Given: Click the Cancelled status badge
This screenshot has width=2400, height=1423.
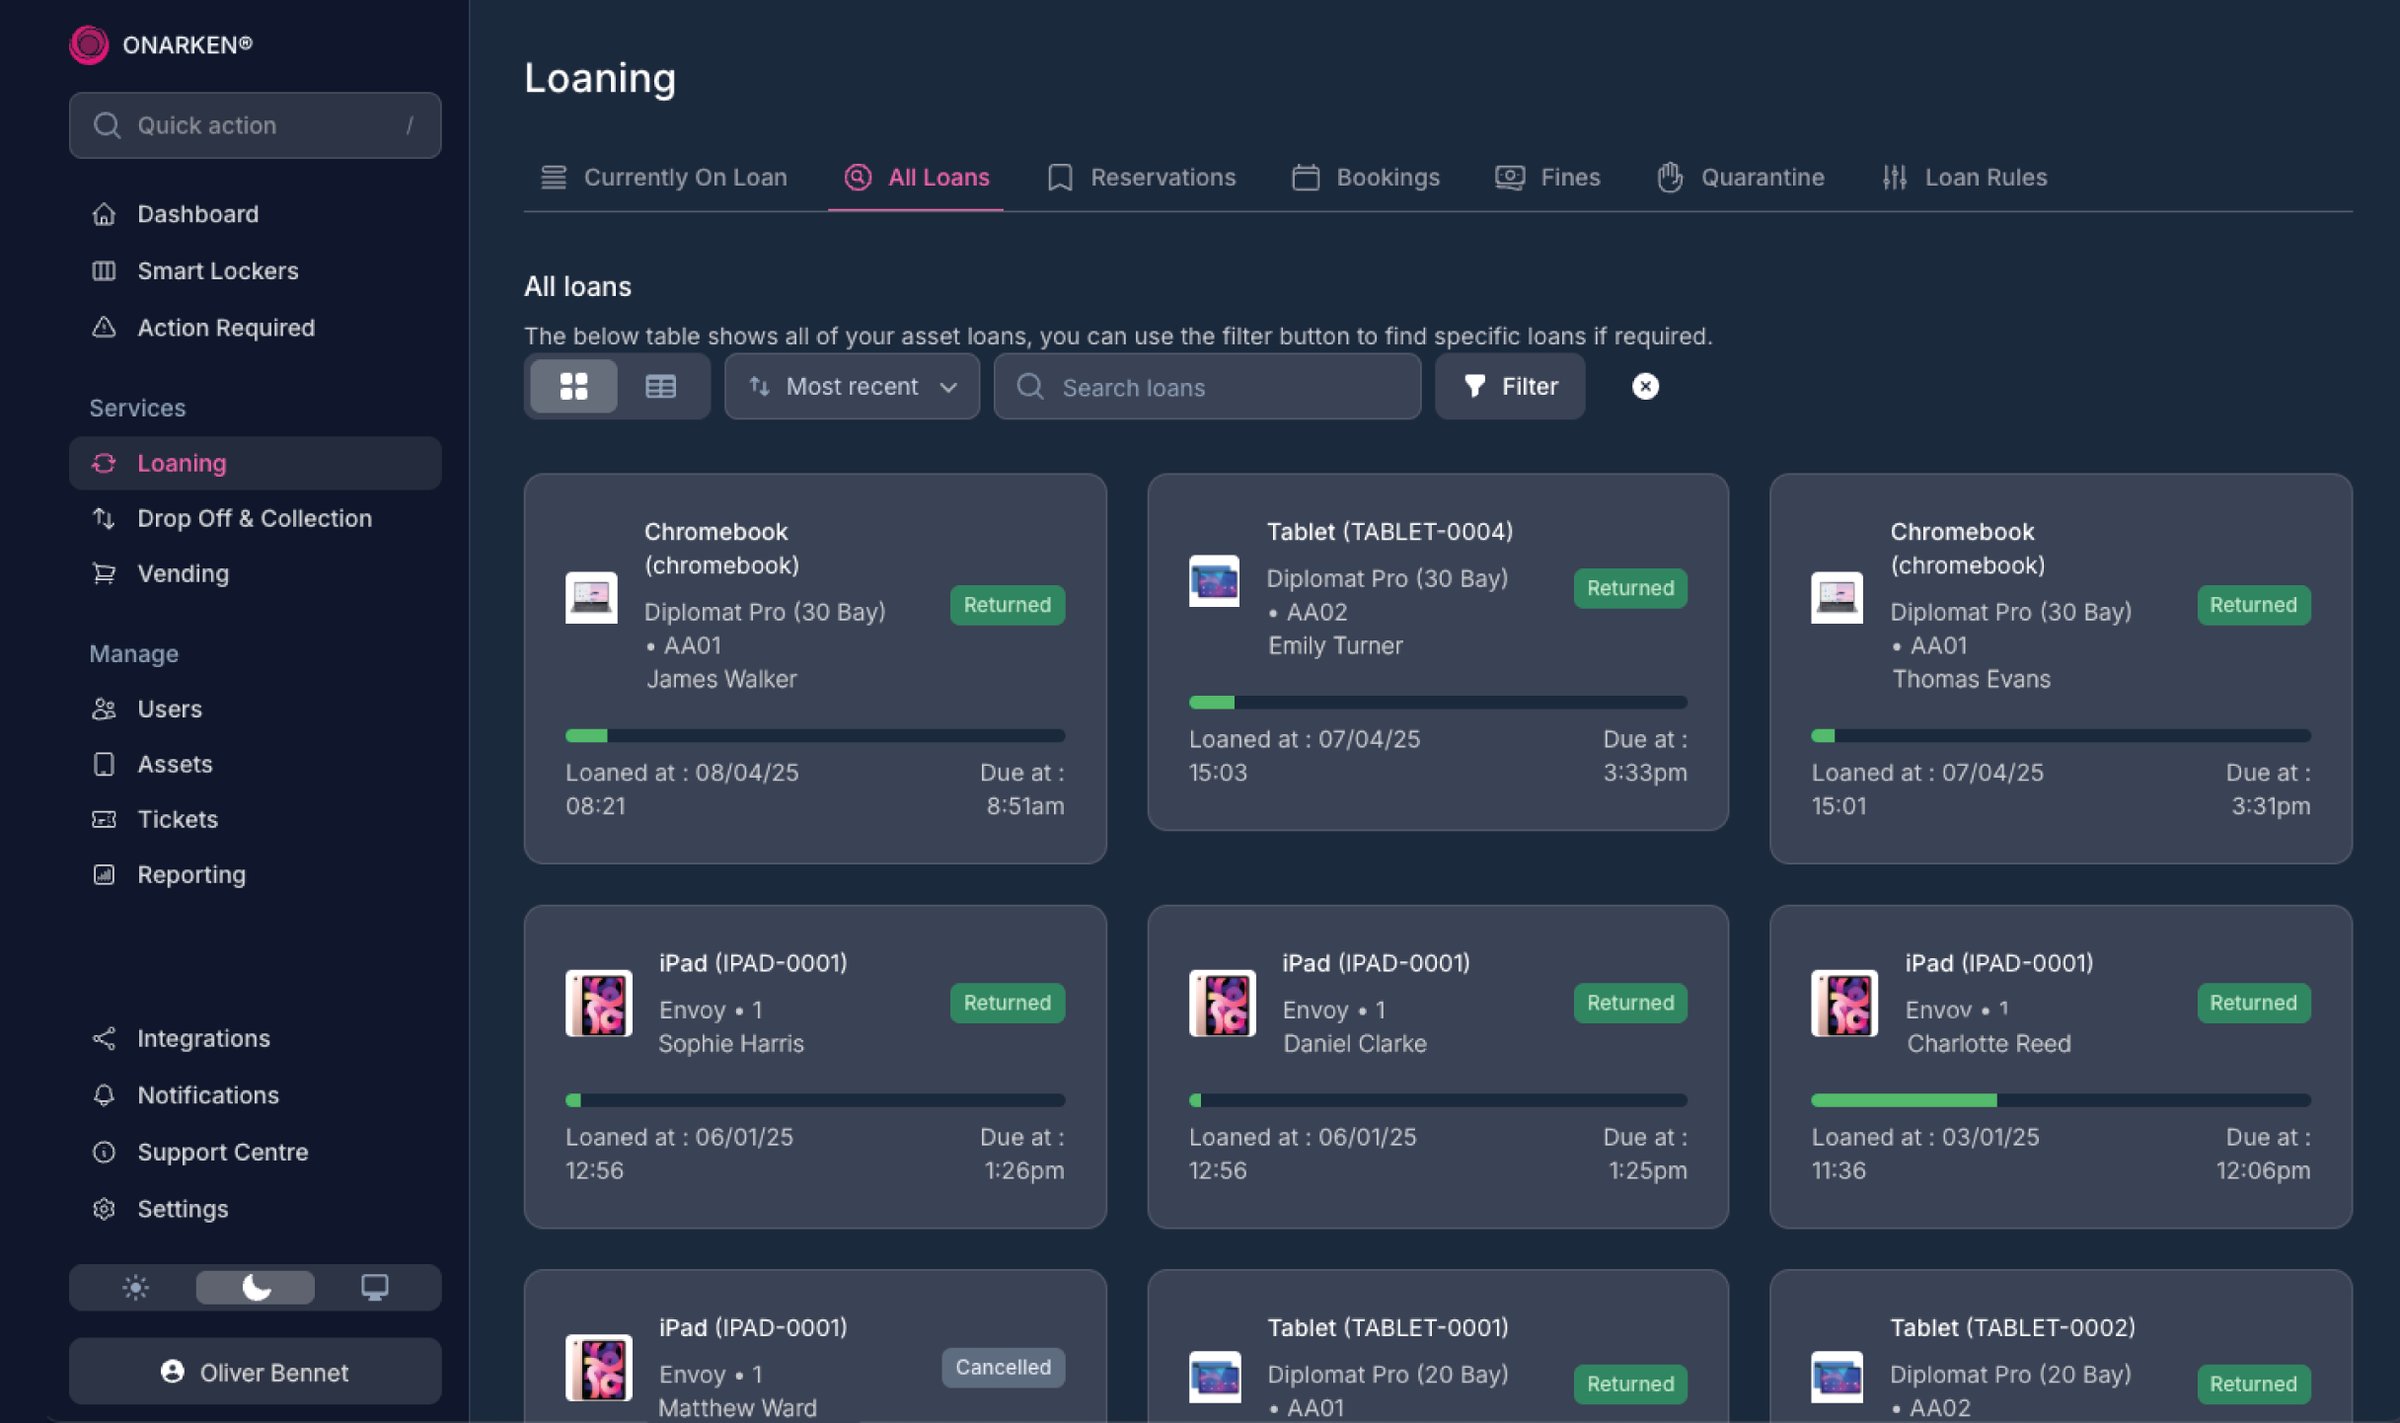Looking at the screenshot, I should pos(1003,1367).
